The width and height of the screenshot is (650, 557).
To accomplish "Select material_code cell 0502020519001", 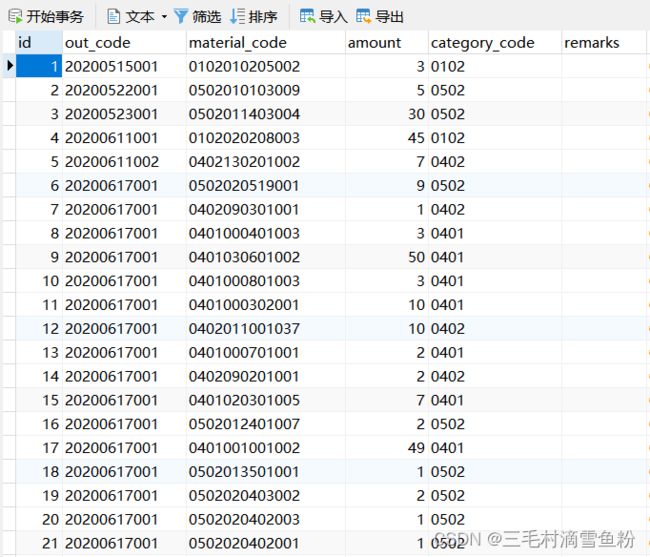I will (x=266, y=185).
